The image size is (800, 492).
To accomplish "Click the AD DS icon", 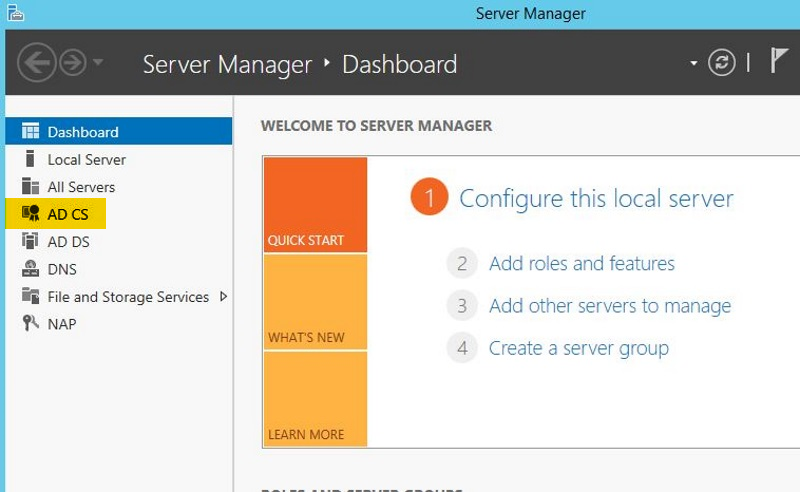I will click(x=30, y=241).
